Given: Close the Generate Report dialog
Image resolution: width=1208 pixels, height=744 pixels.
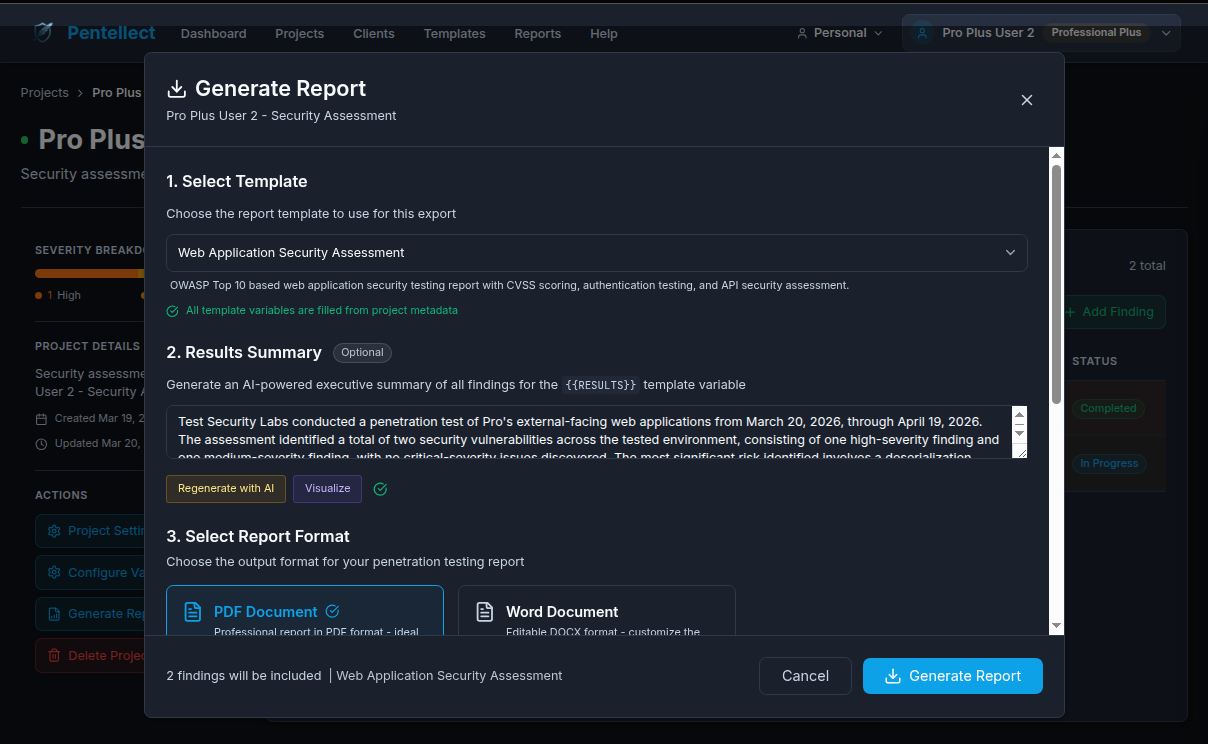Looking at the screenshot, I should point(1026,100).
